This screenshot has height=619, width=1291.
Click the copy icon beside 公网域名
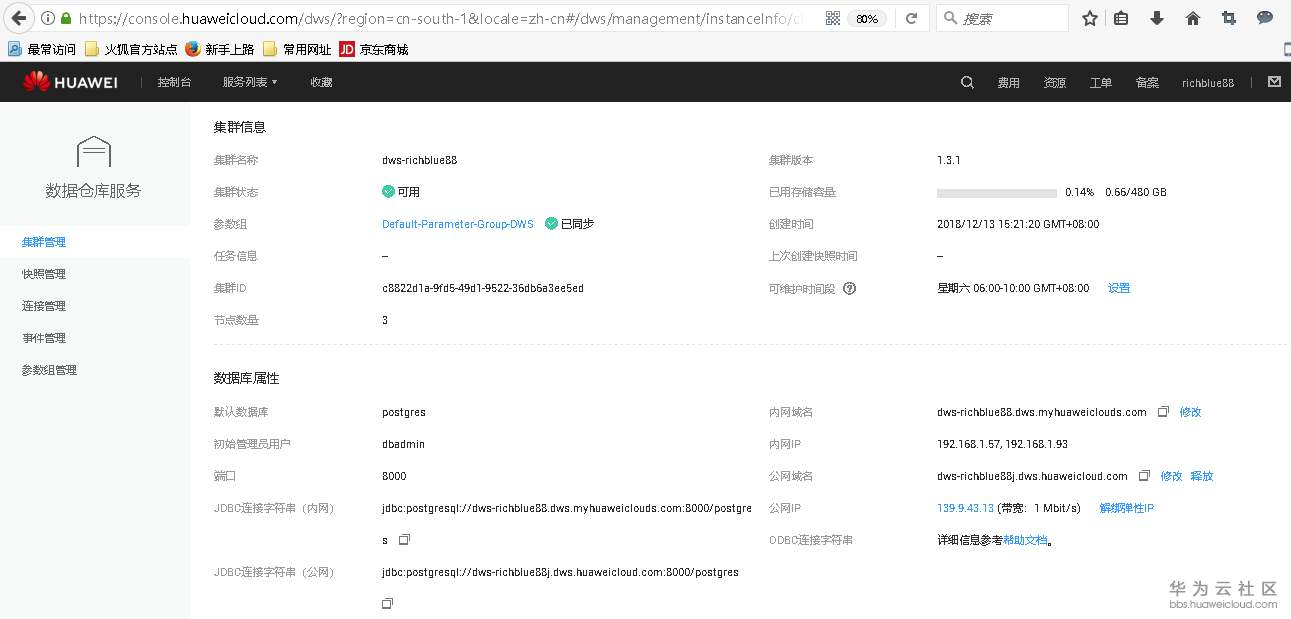pyautogui.click(x=1144, y=476)
